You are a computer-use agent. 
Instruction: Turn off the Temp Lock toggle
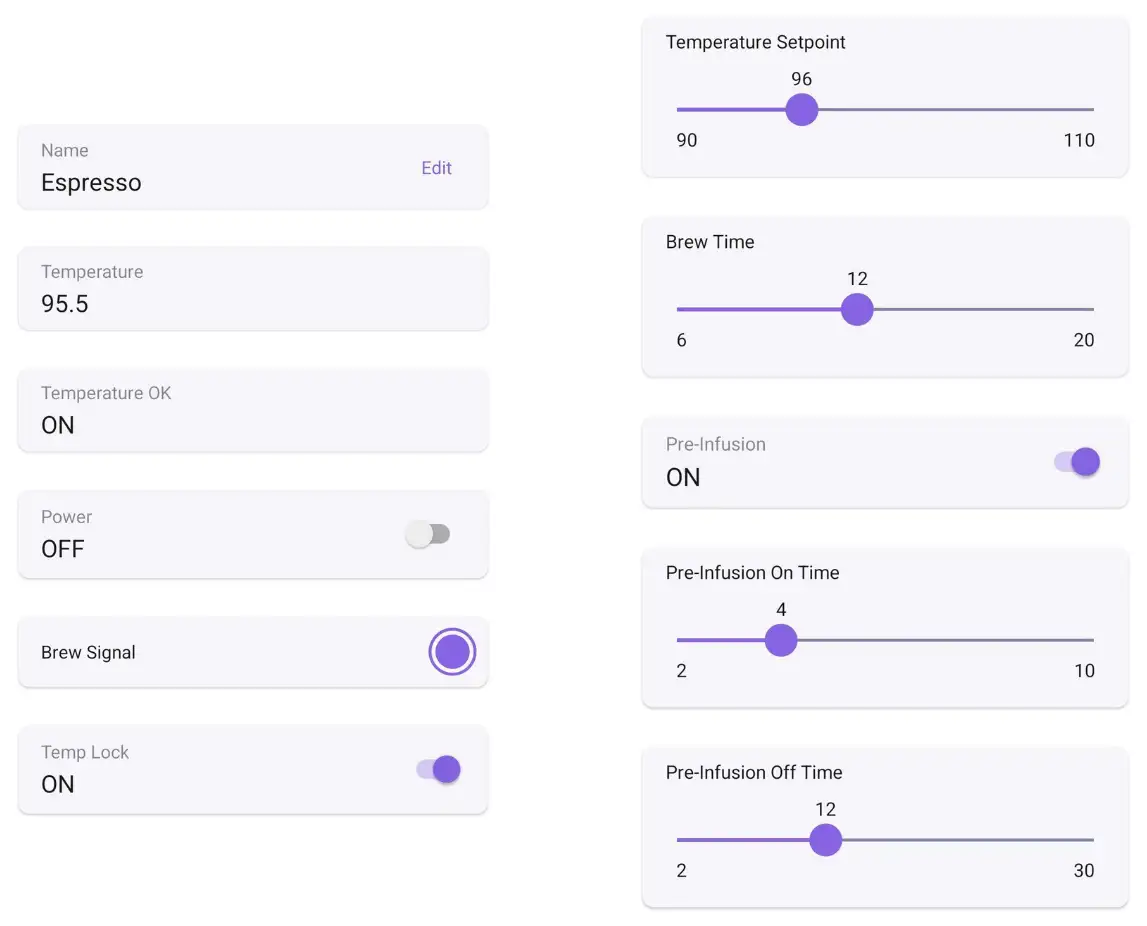pos(438,769)
